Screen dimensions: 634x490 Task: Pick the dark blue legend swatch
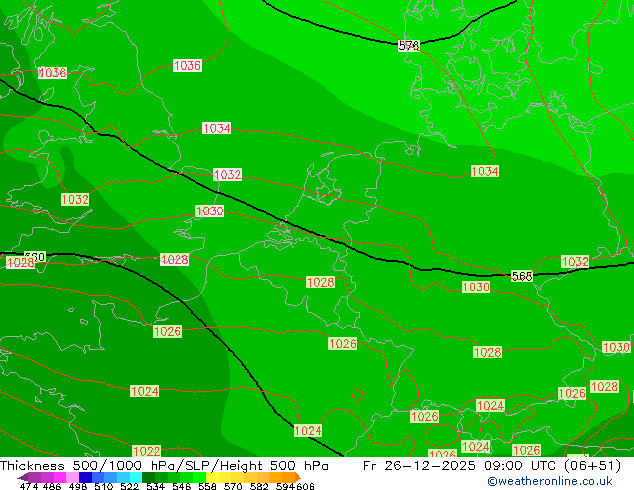(85, 477)
